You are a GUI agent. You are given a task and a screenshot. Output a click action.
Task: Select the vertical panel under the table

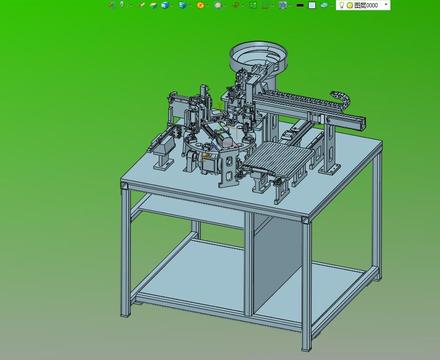[277, 263]
